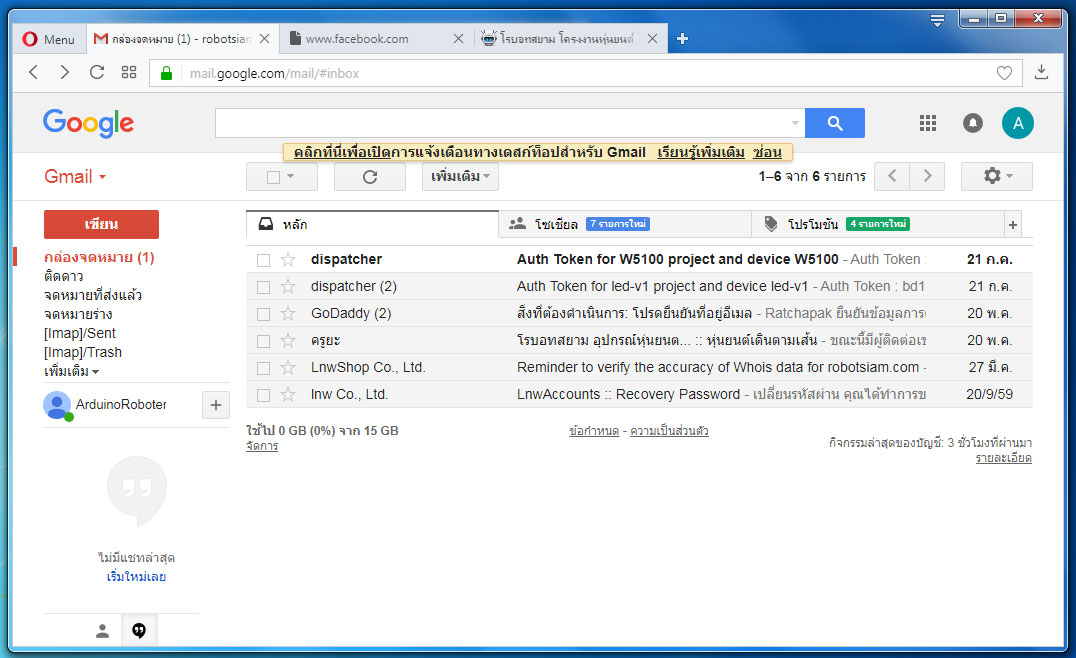This screenshot has width=1076, height=658.
Task: Open the Opera tab menu icon
Action: tap(937, 20)
